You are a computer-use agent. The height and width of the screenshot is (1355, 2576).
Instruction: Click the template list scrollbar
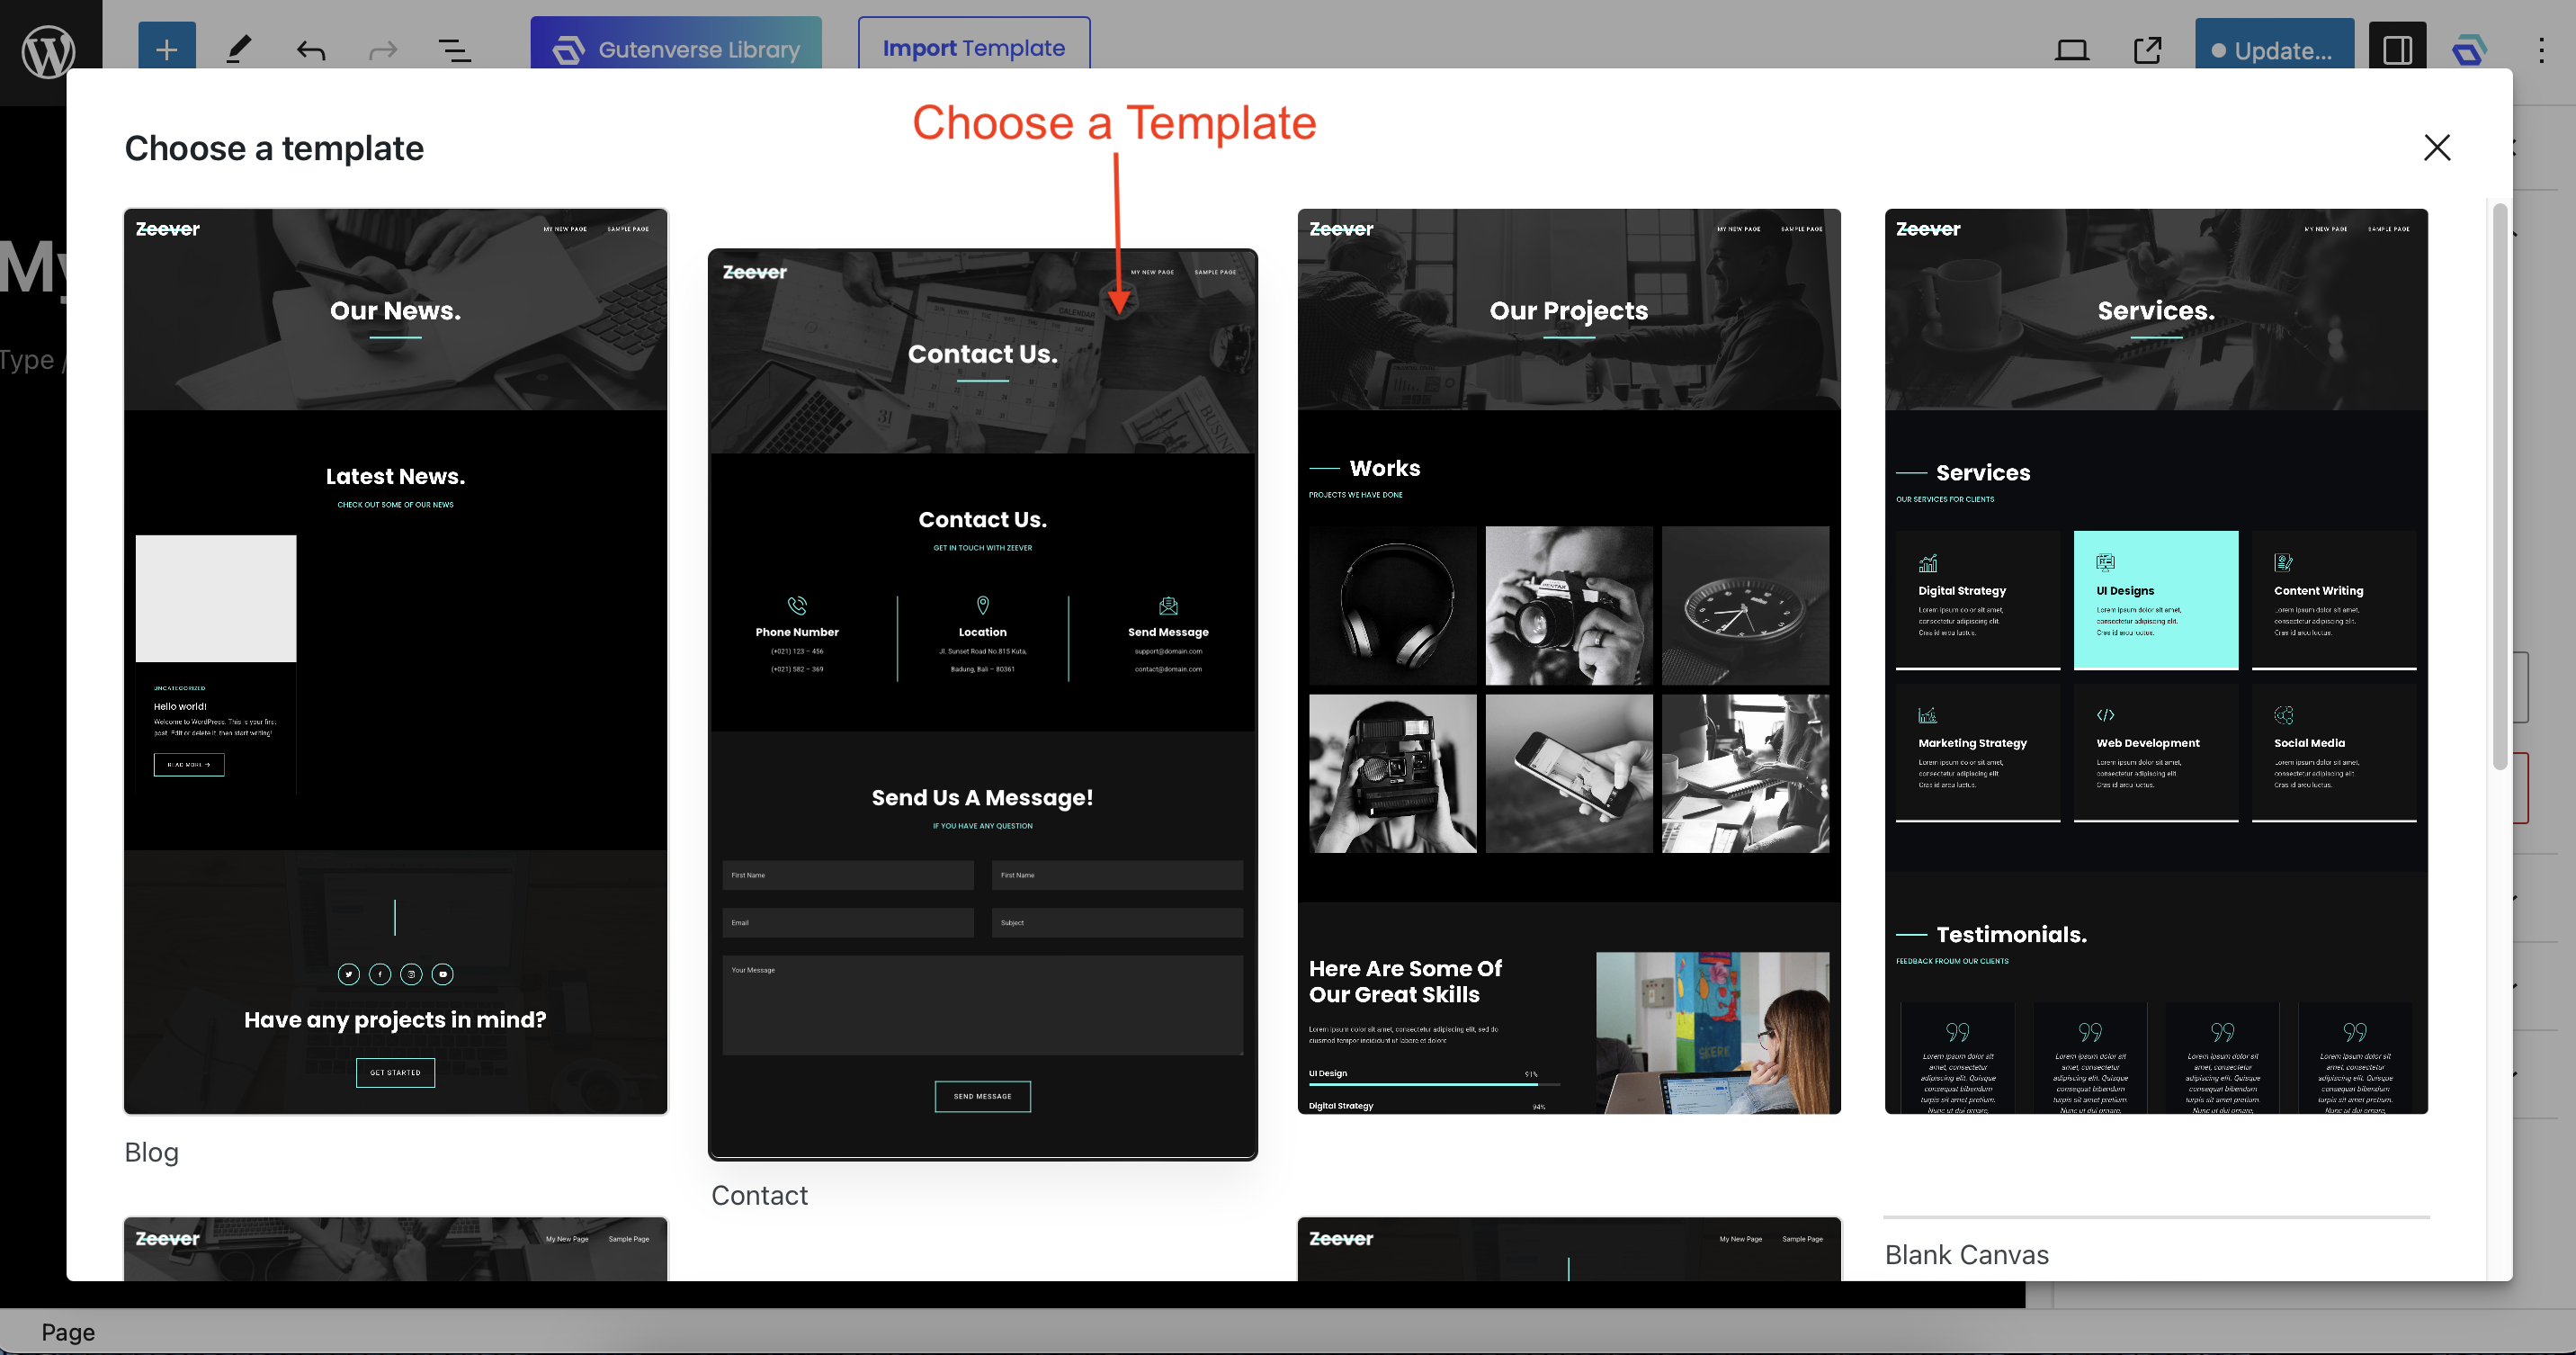[x=2499, y=486]
